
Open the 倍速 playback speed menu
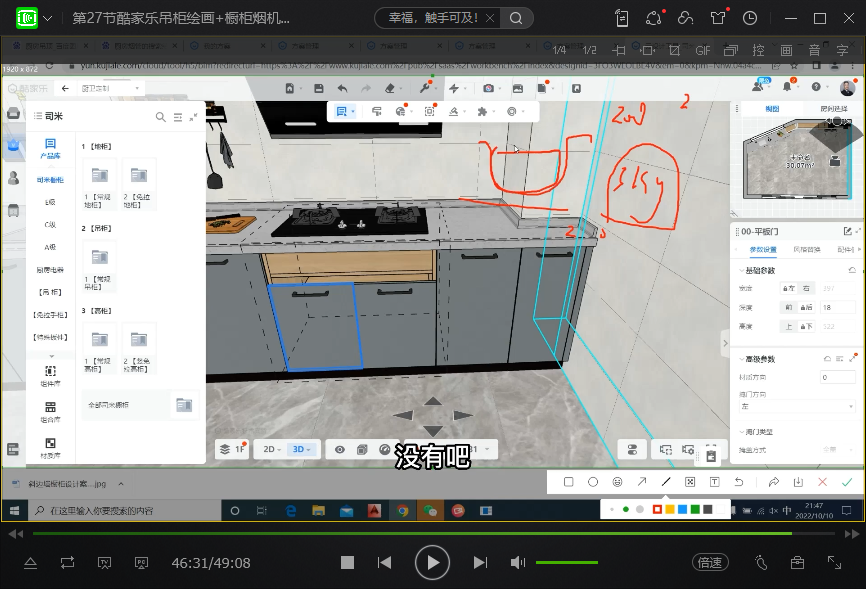coord(709,563)
